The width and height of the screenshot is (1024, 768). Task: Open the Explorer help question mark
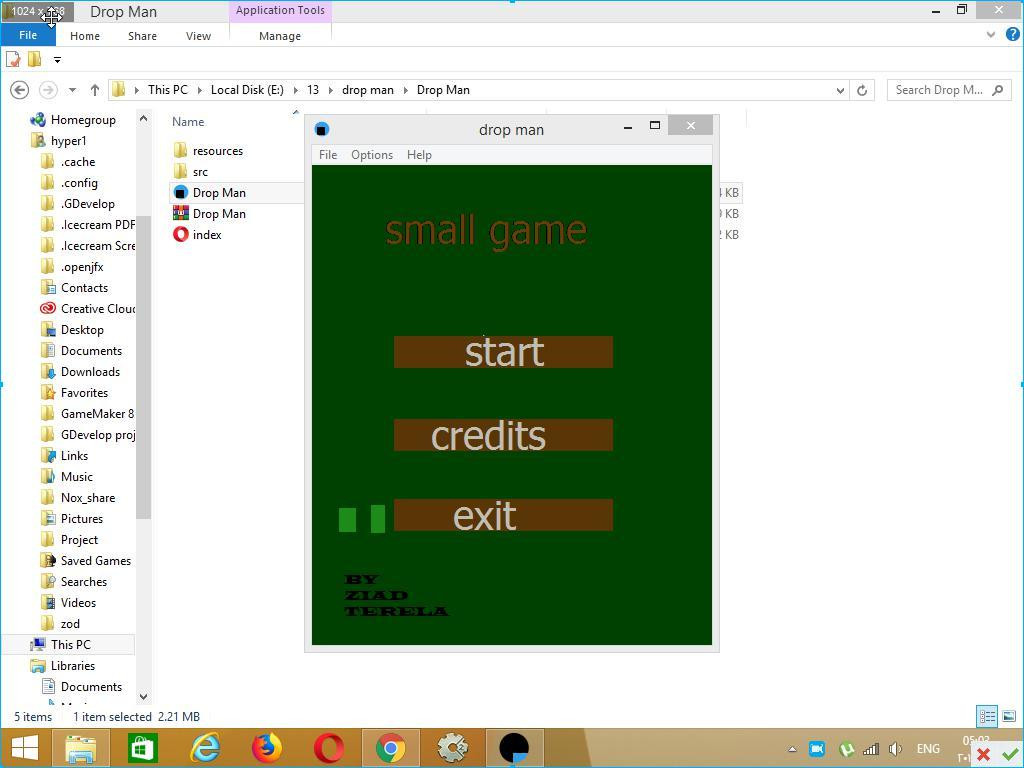(1013, 35)
